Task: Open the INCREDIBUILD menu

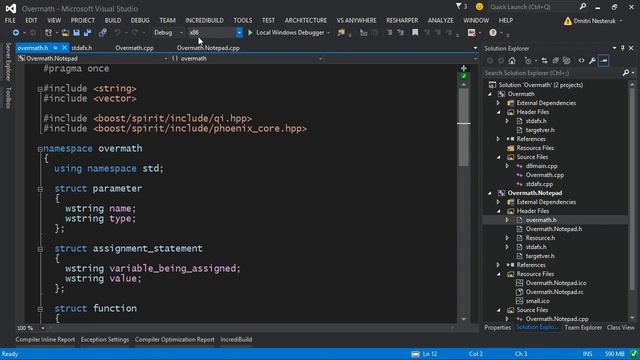Action: click(204, 20)
